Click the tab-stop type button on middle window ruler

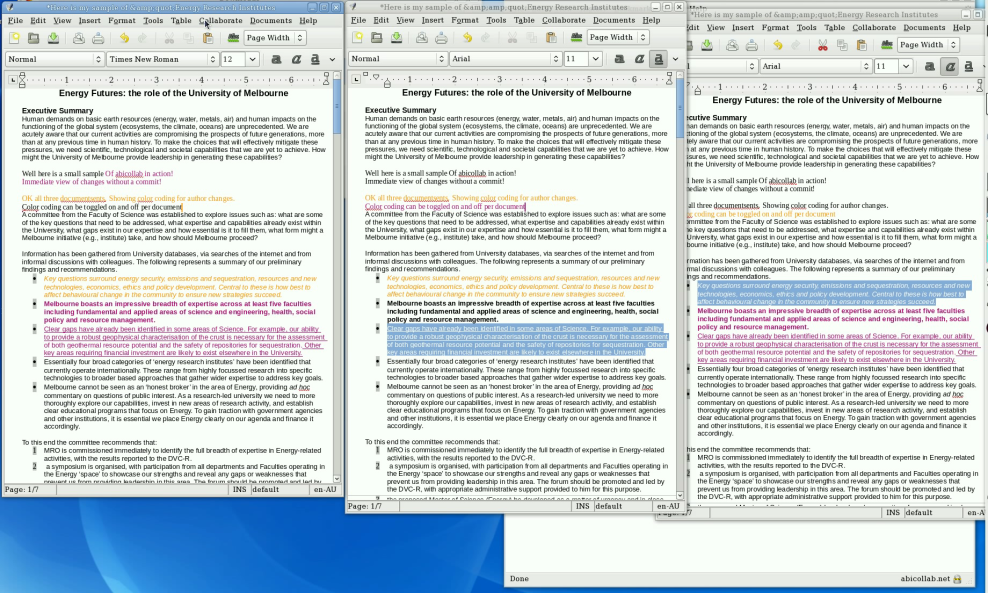coord(356,79)
